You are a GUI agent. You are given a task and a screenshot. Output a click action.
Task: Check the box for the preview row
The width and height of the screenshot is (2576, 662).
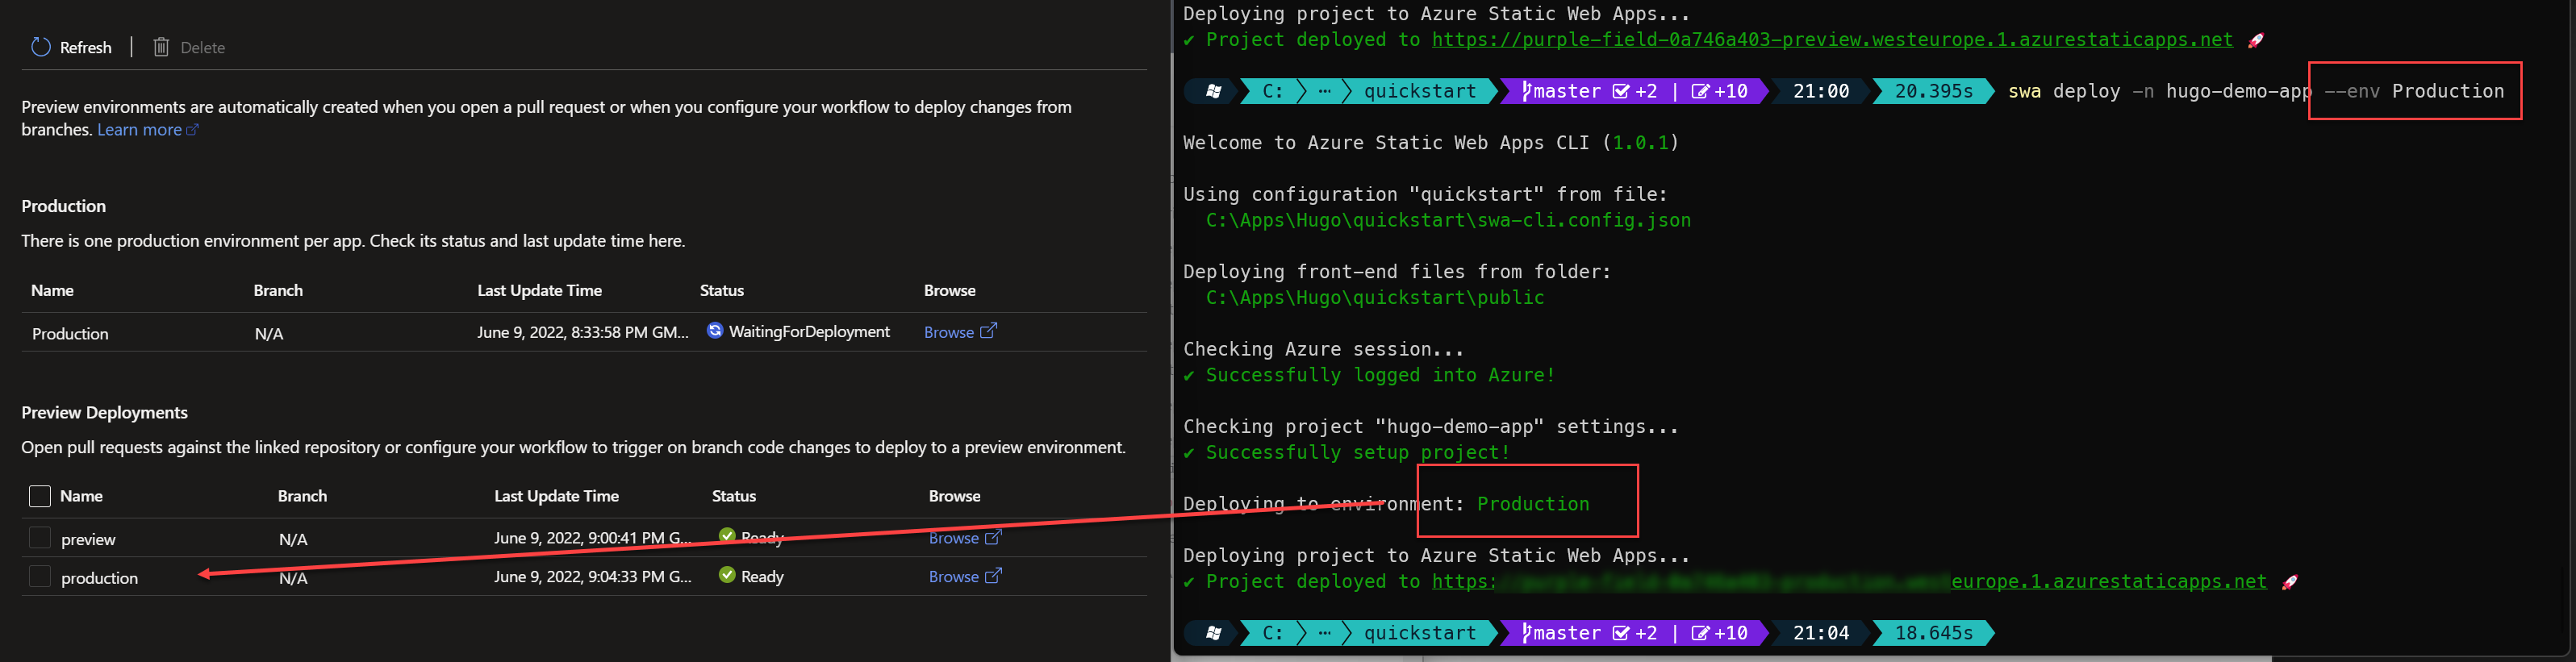tap(40, 538)
